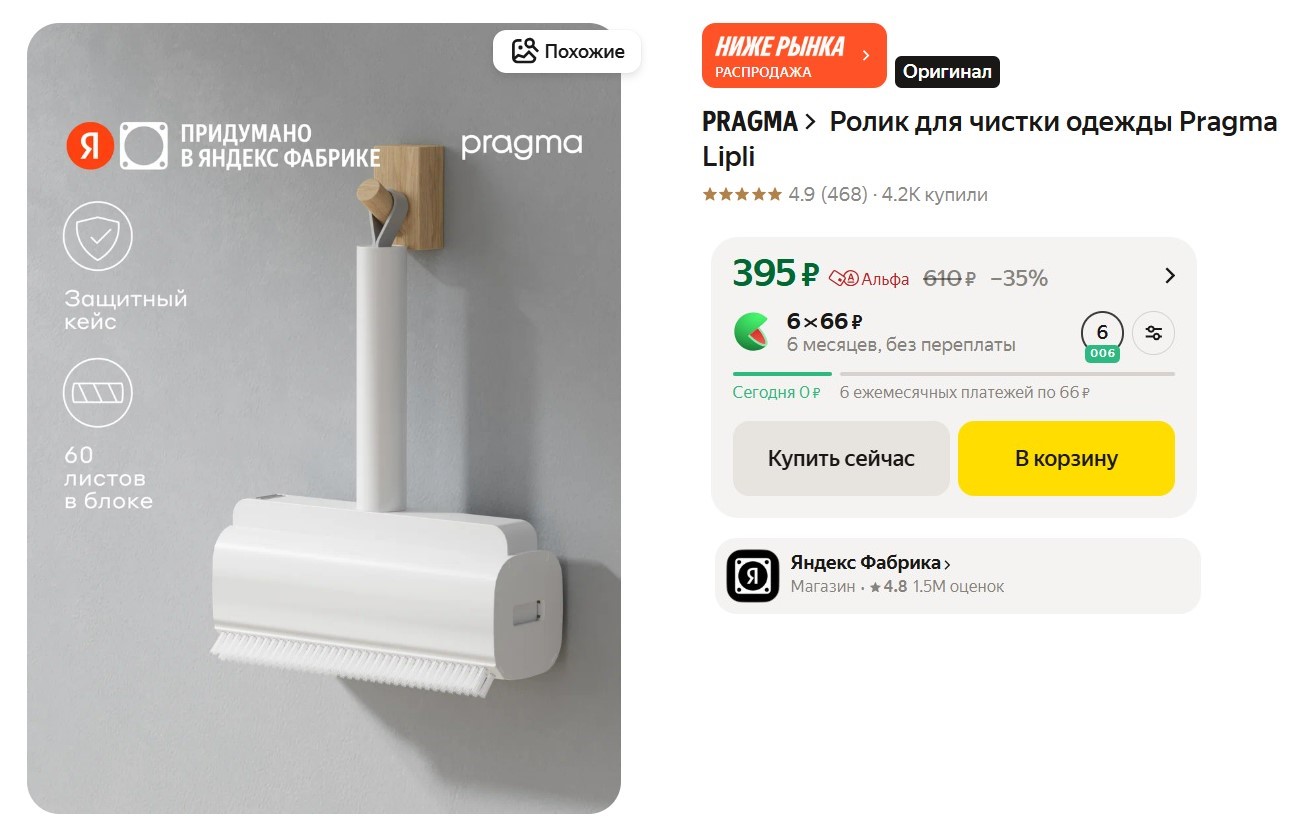
Task: Click the Yandex Split green pie icon
Action: coord(751,332)
